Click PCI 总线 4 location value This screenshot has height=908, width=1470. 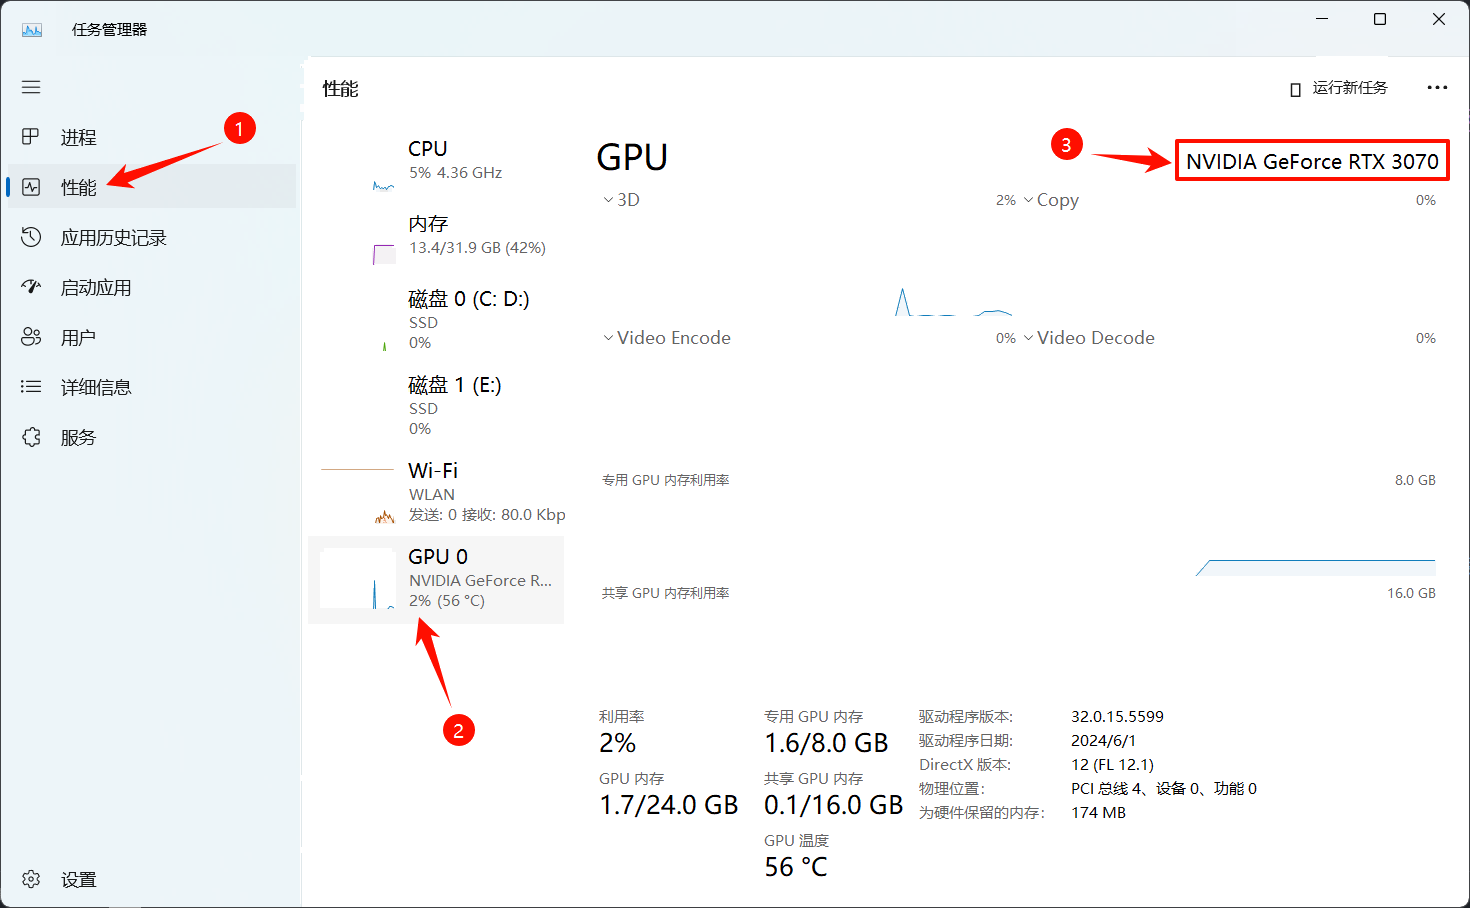(x=1164, y=788)
